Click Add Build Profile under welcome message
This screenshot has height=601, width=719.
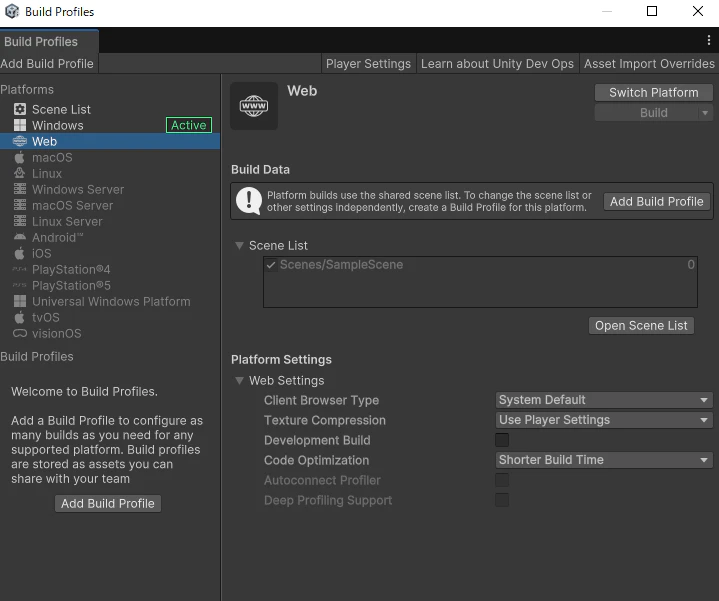pyautogui.click(x=108, y=503)
